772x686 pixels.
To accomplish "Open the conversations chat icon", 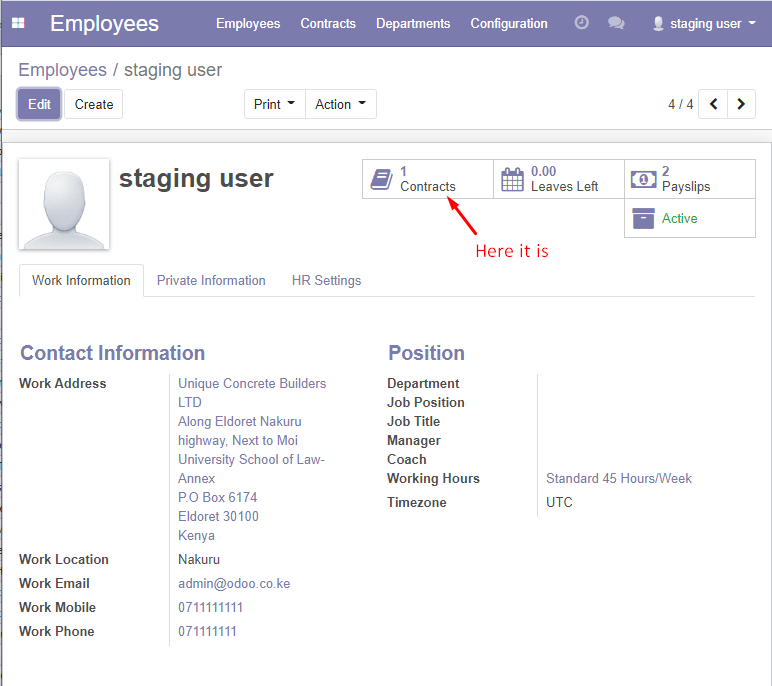I will (616, 23).
